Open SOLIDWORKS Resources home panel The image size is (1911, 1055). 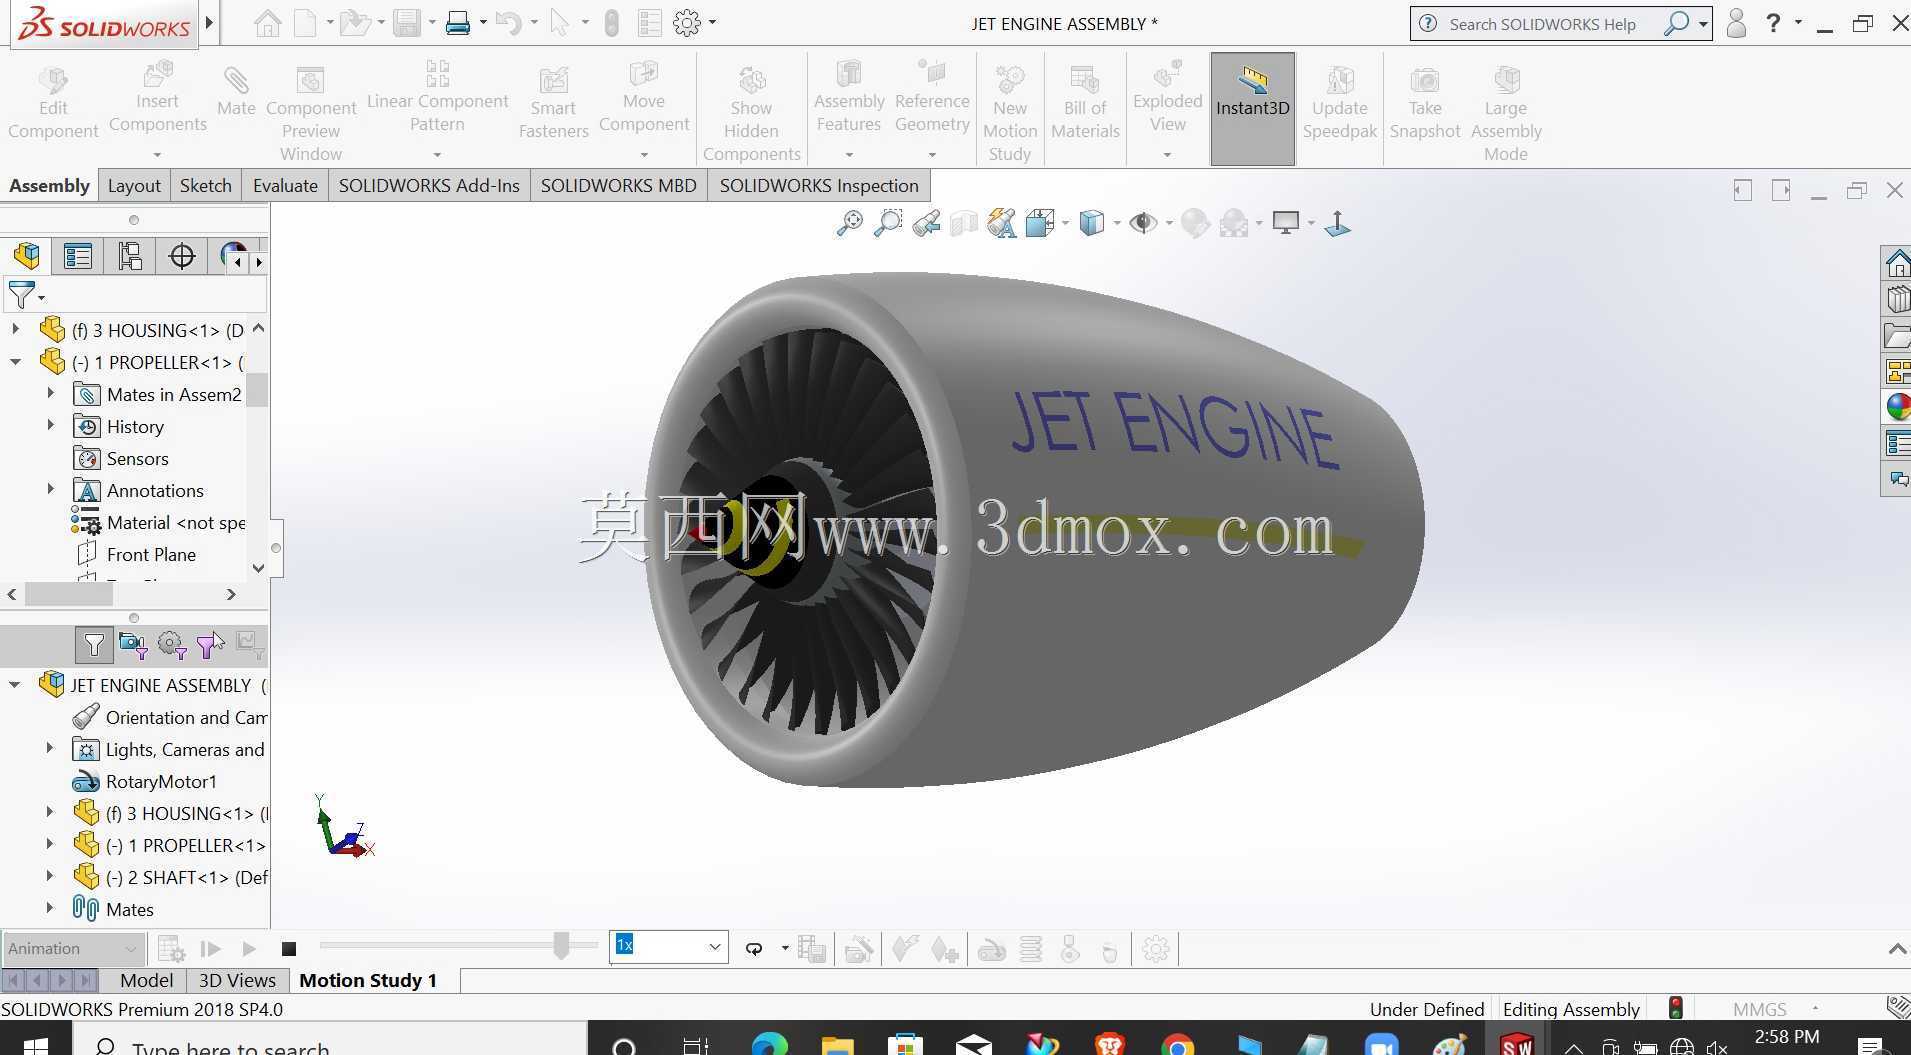[1897, 263]
